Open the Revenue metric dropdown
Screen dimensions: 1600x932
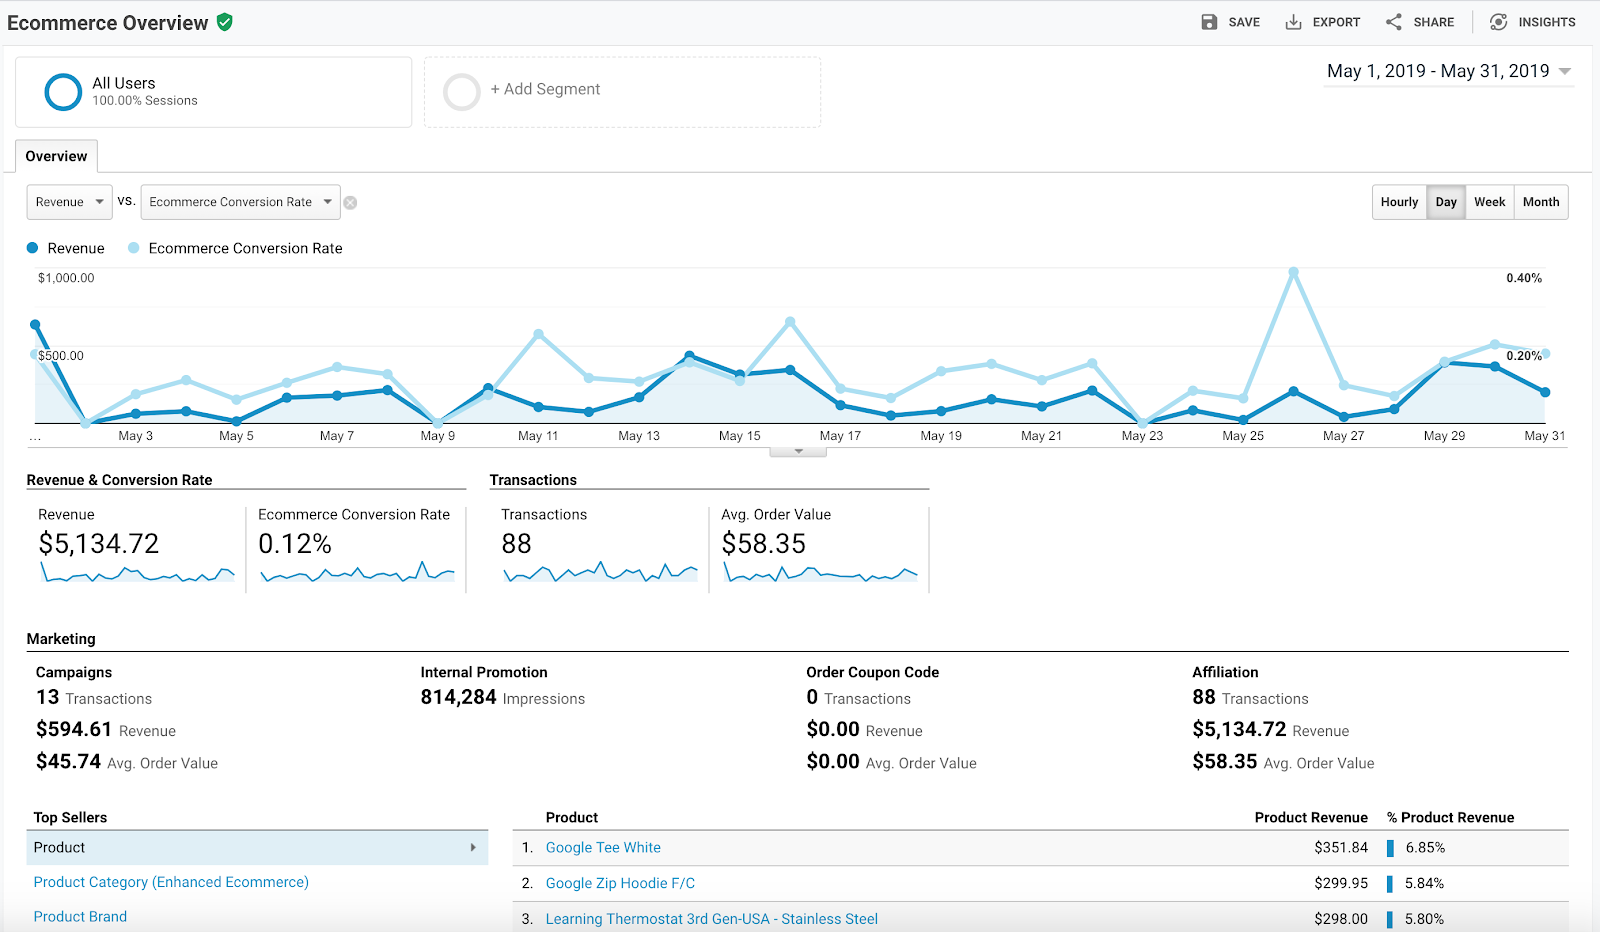(x=68, y=202)
